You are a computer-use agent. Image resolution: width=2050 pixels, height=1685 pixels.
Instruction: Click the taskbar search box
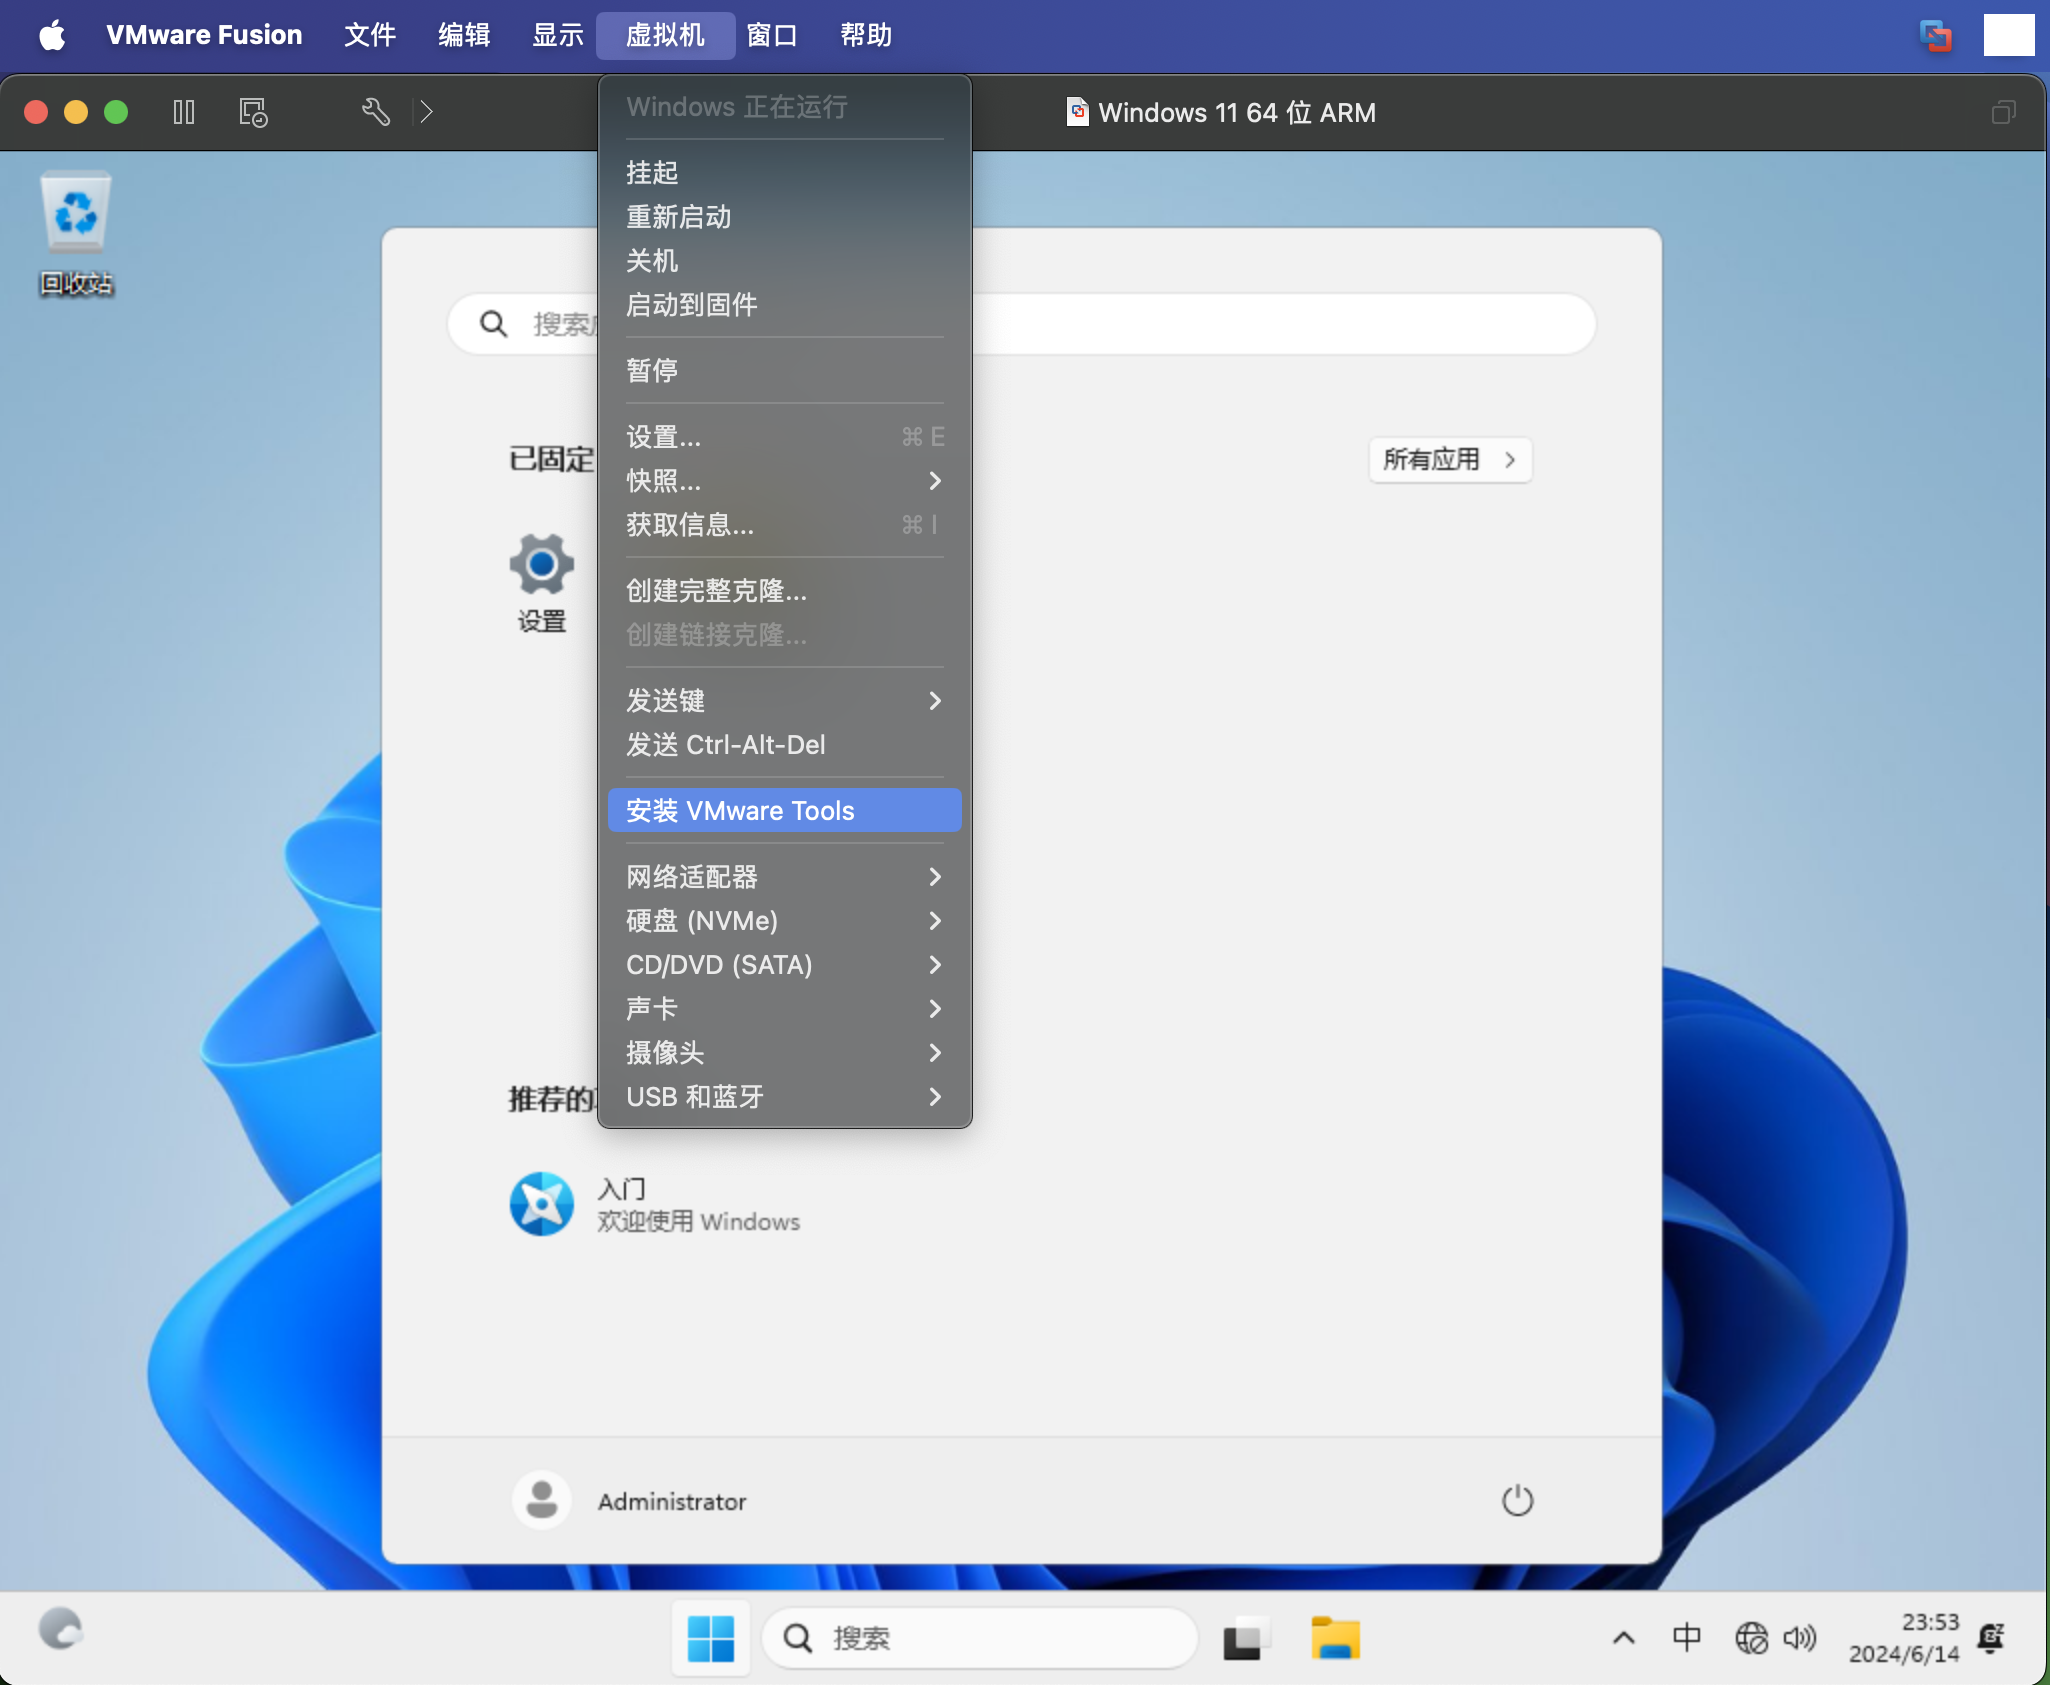[x=979, y=1638]
